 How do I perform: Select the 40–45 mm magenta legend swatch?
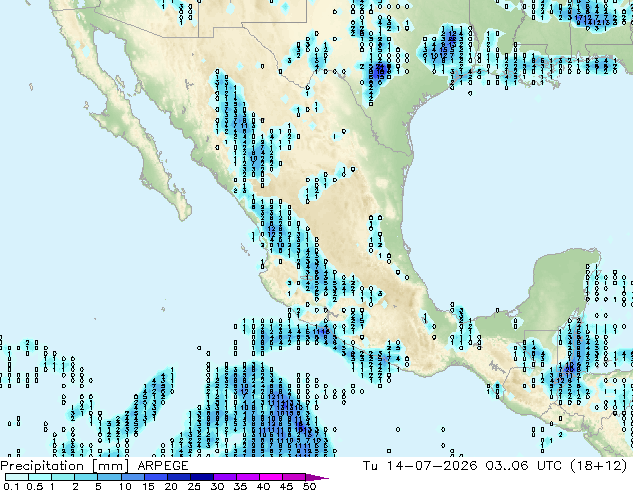(271, 477)
